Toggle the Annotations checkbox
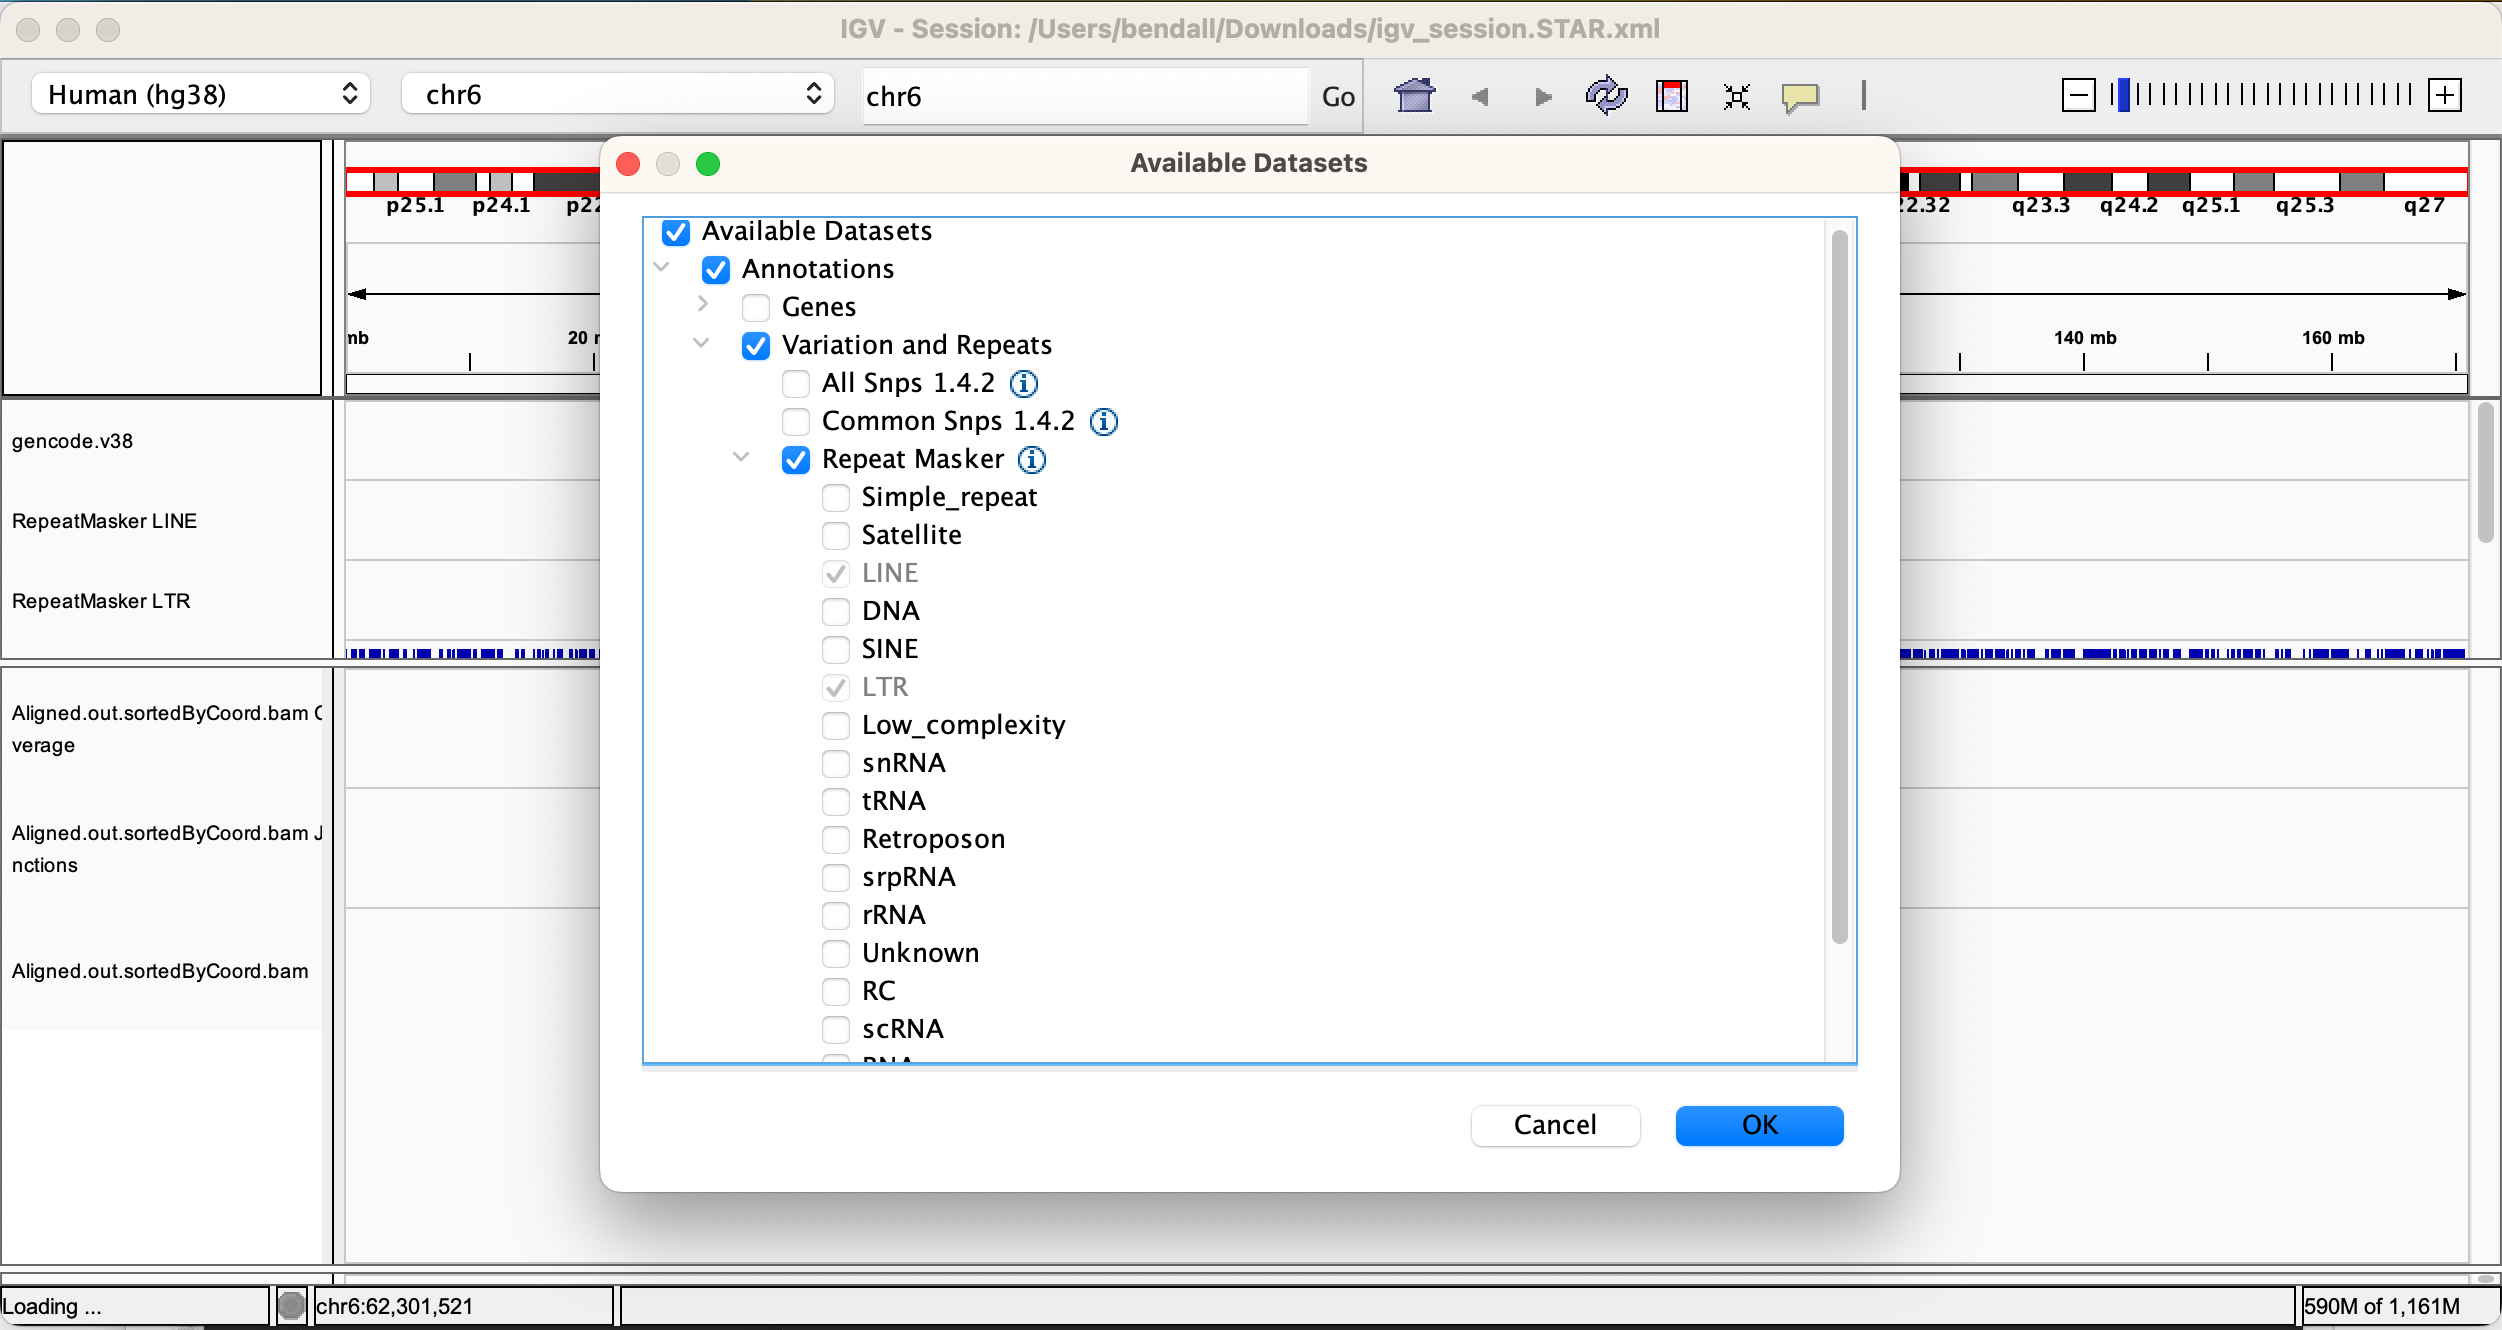This screenshot has height=1330, width=2502. (716, 270)
